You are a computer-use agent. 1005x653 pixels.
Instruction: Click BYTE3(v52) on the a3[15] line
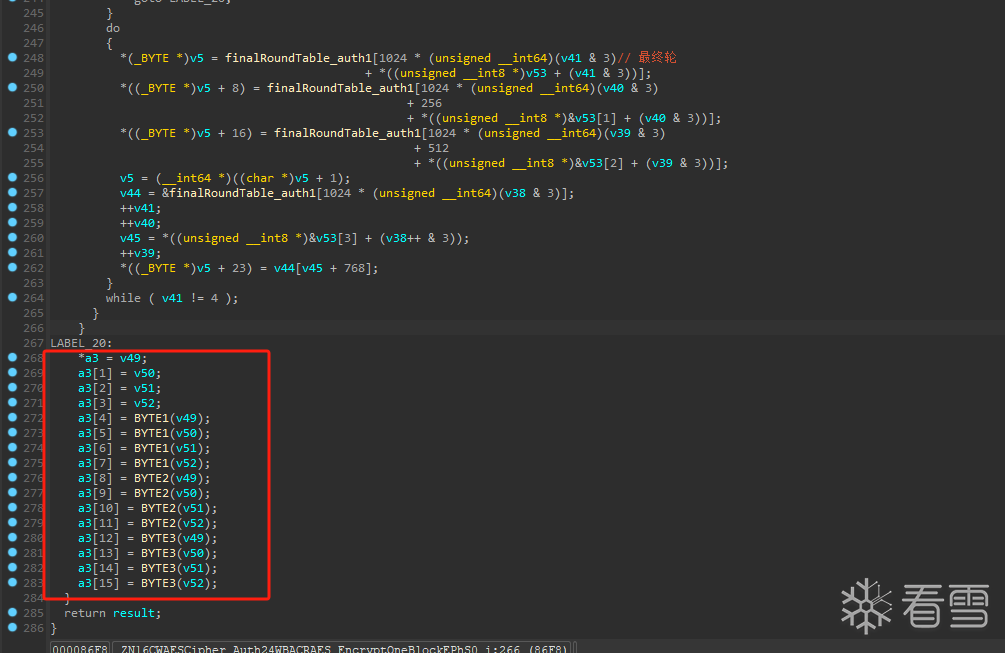click(176, 583)
